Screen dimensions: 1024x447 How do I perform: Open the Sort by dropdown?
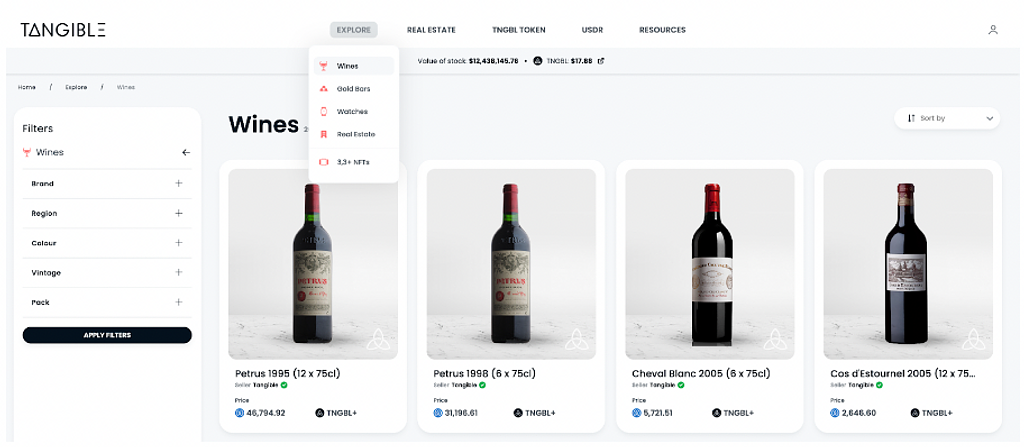click(x=948, y=118)
